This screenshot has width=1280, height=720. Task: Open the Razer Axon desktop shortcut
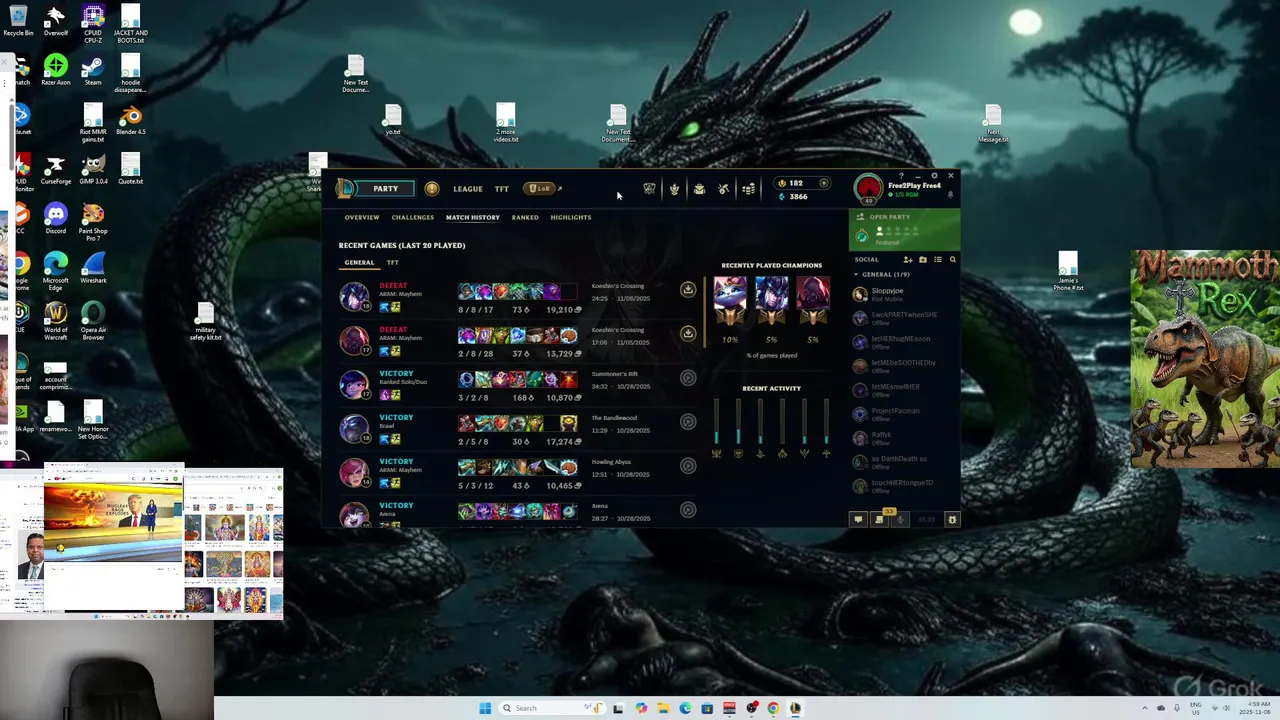[x=56, y=71]
